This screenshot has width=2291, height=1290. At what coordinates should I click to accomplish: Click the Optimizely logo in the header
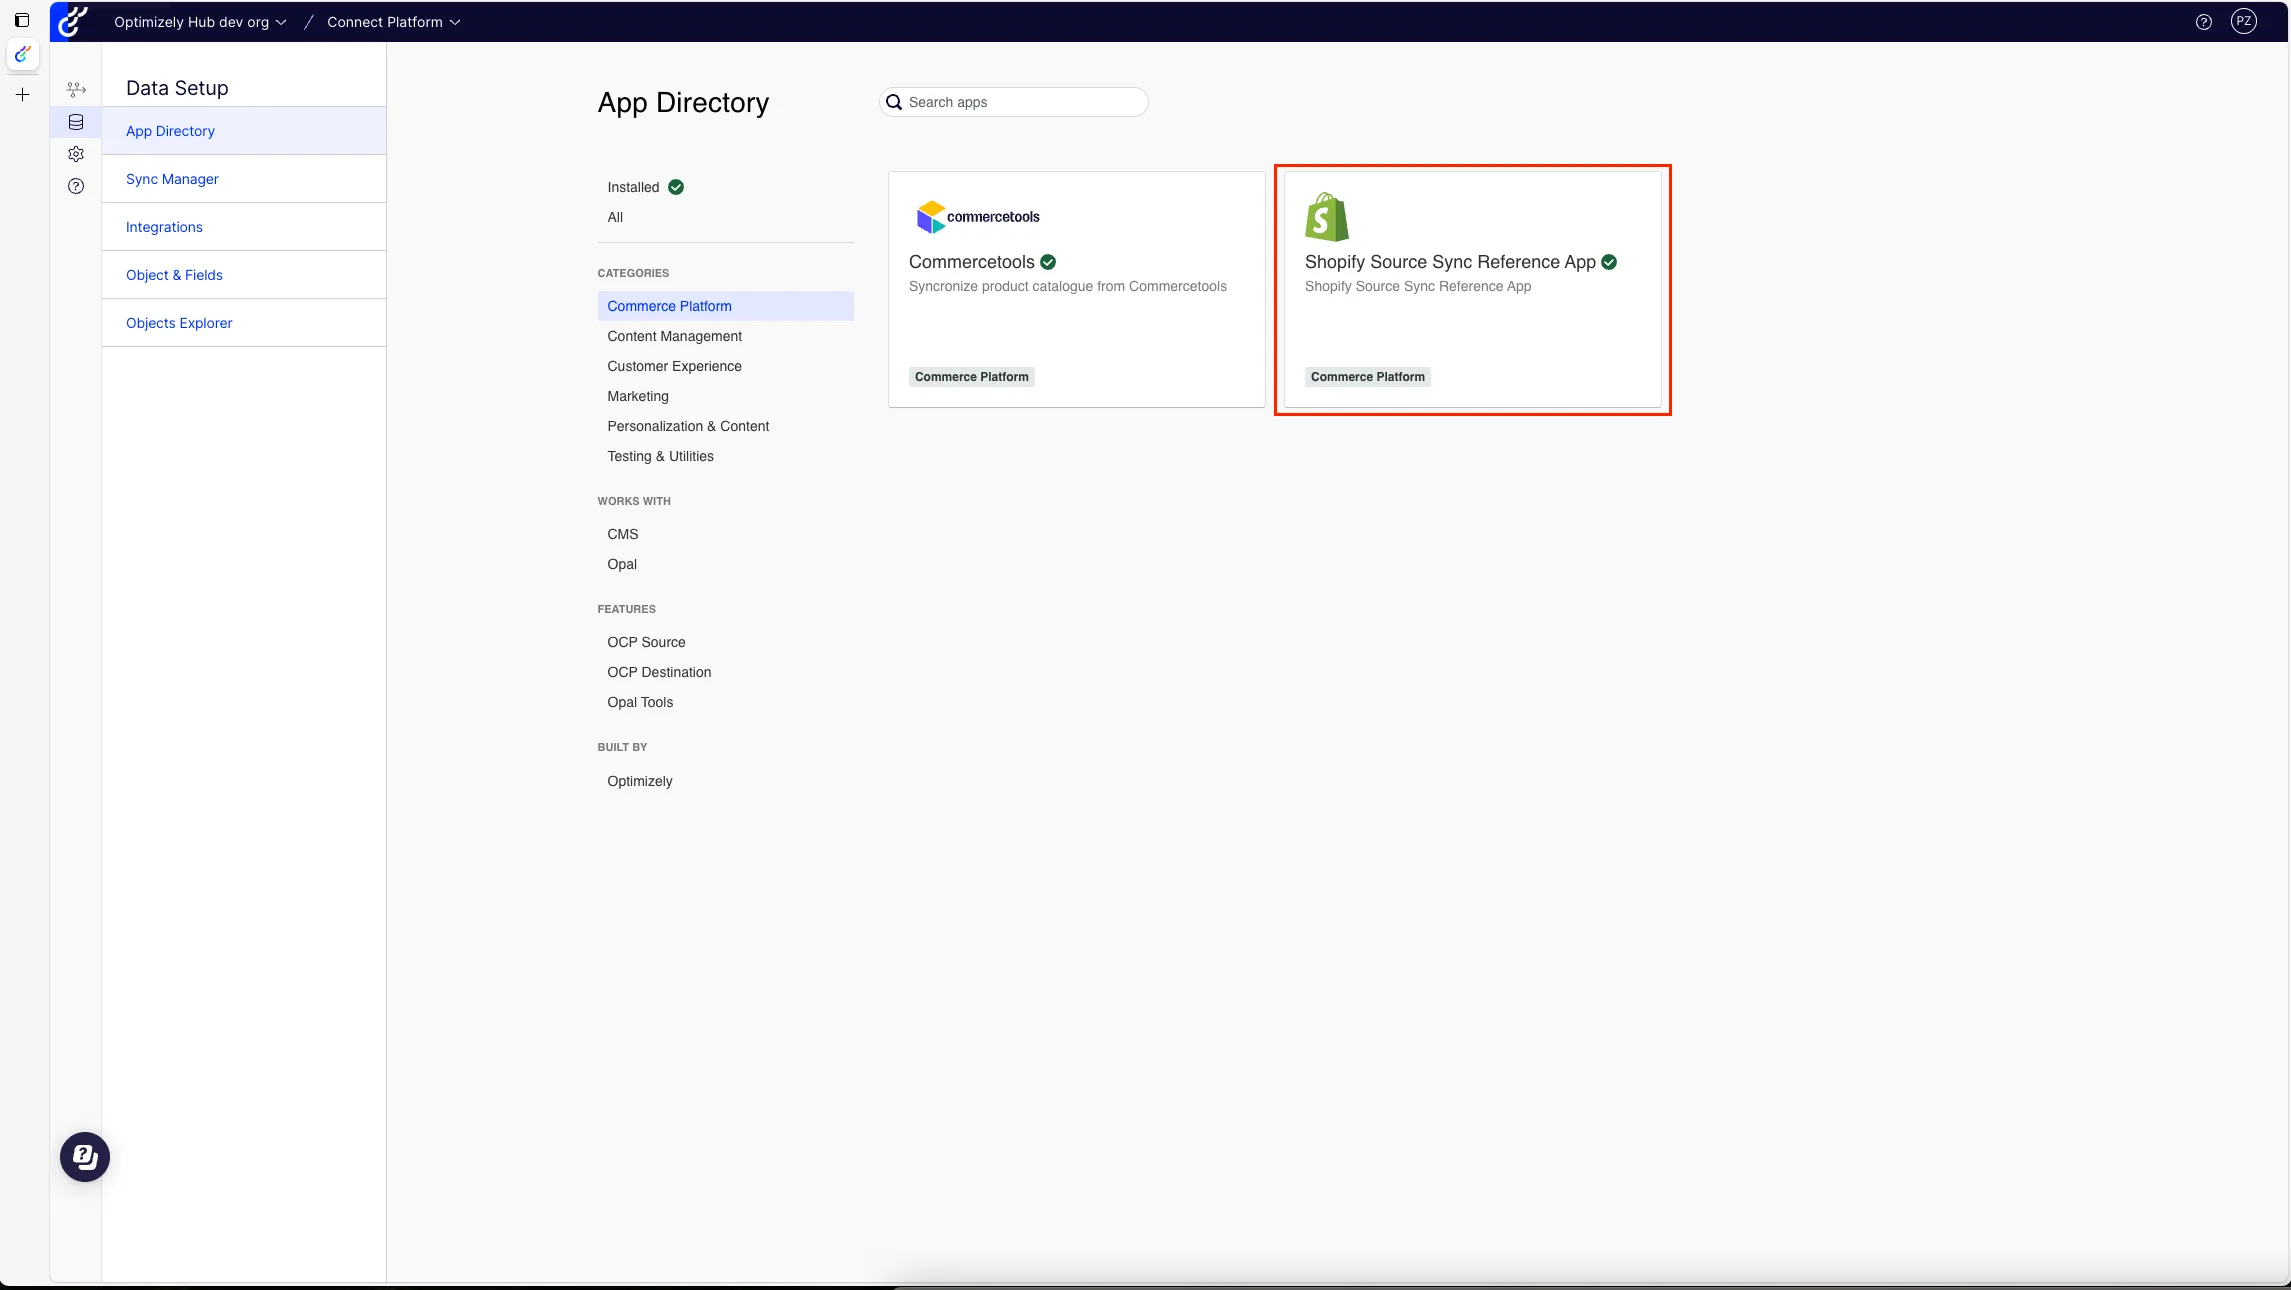pyautogui.click(x=73, y=21)
